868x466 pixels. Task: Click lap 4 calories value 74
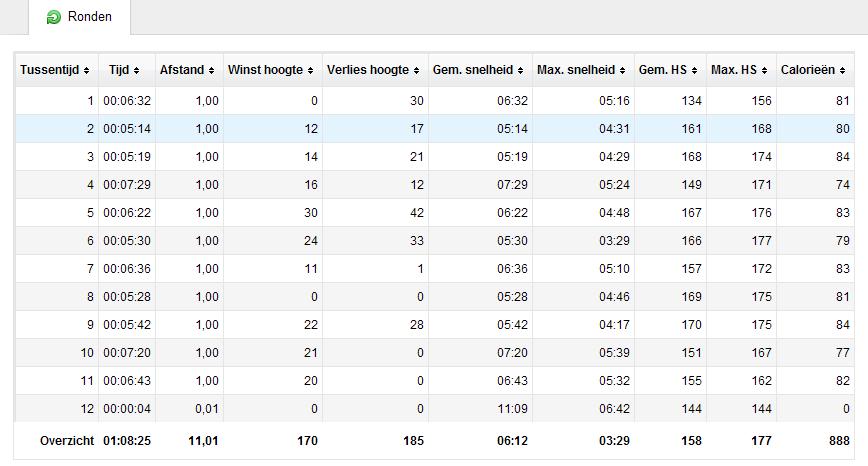tap(843, 185)
